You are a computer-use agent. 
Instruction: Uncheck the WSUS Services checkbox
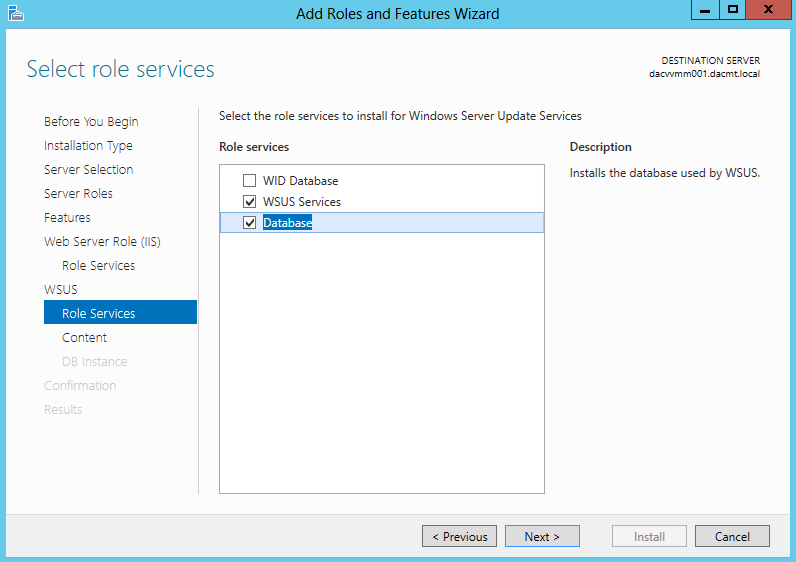tap(249, 202)
